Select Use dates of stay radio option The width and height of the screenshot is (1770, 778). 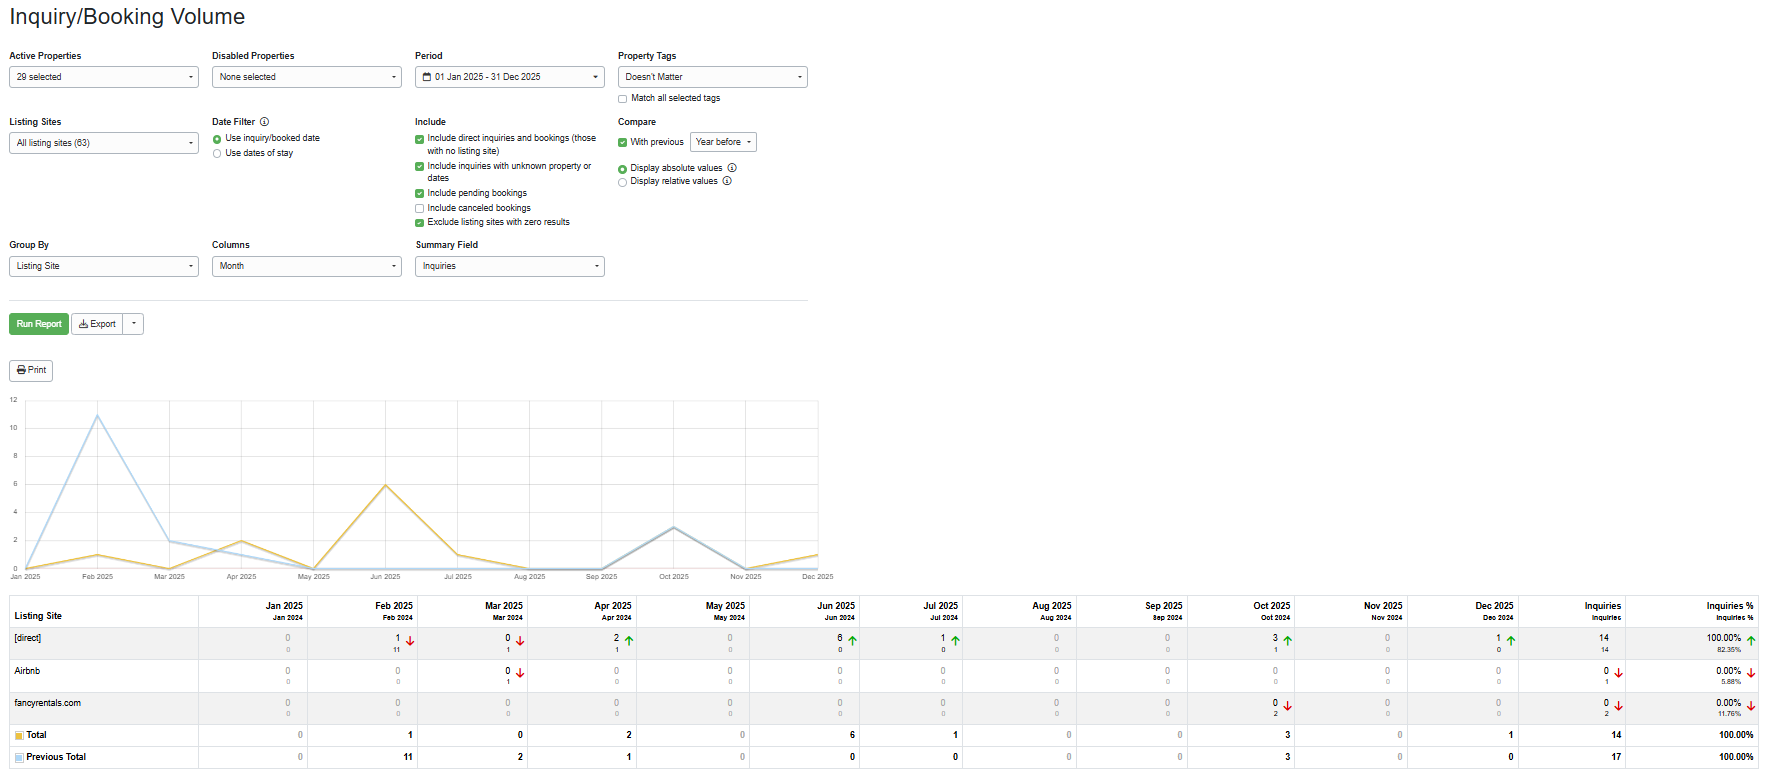click(217, 154)
